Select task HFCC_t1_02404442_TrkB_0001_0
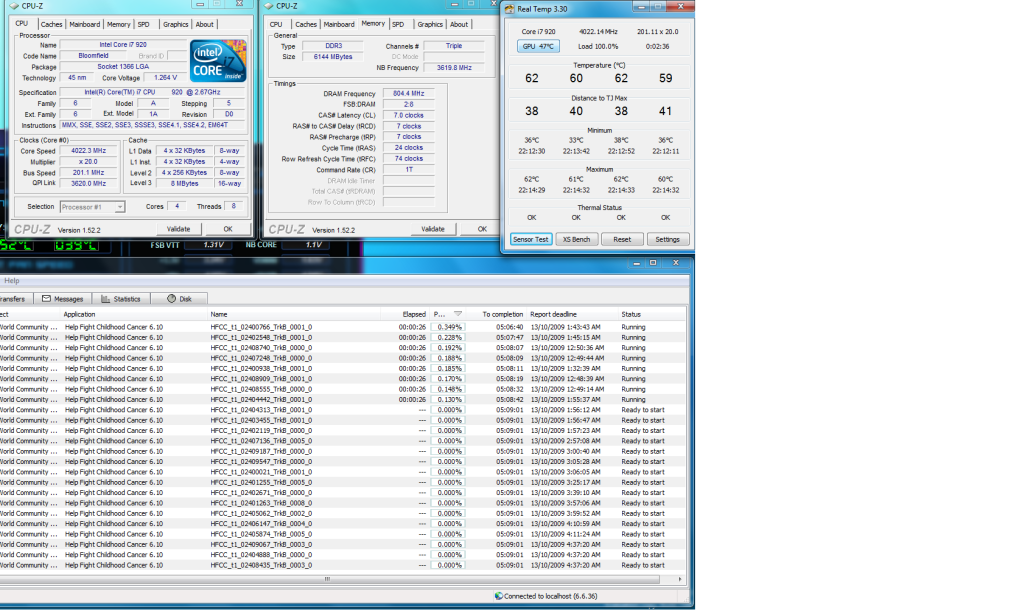Viewport: 1022px width, 615px height. 261,399
